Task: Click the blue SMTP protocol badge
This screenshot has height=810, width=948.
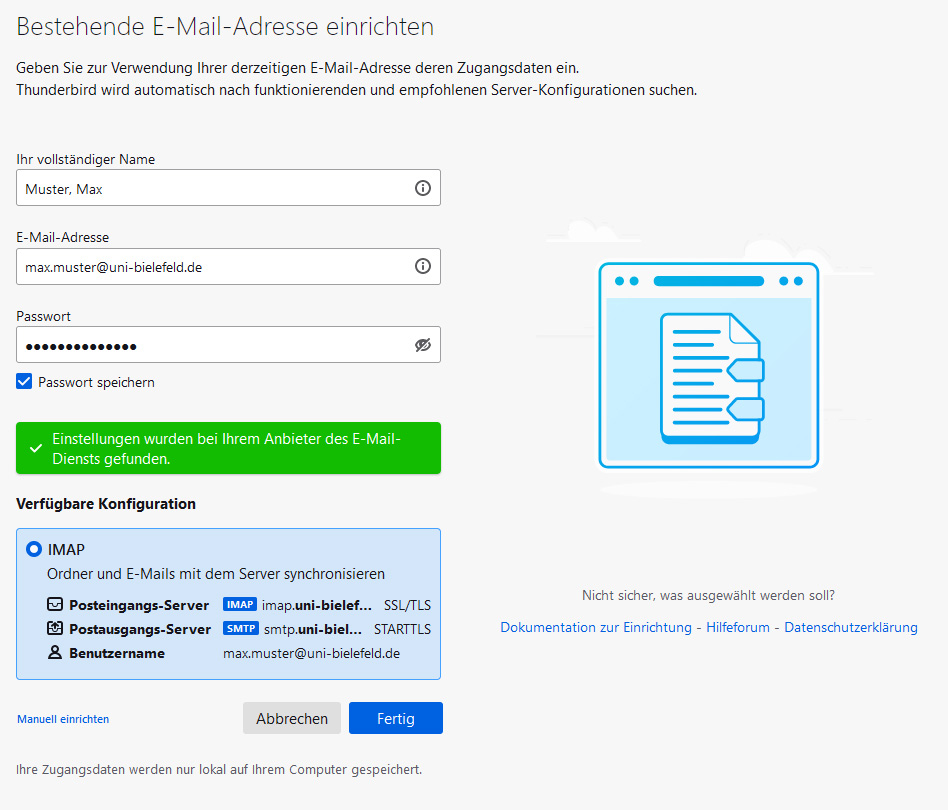Action: point(241,629)
